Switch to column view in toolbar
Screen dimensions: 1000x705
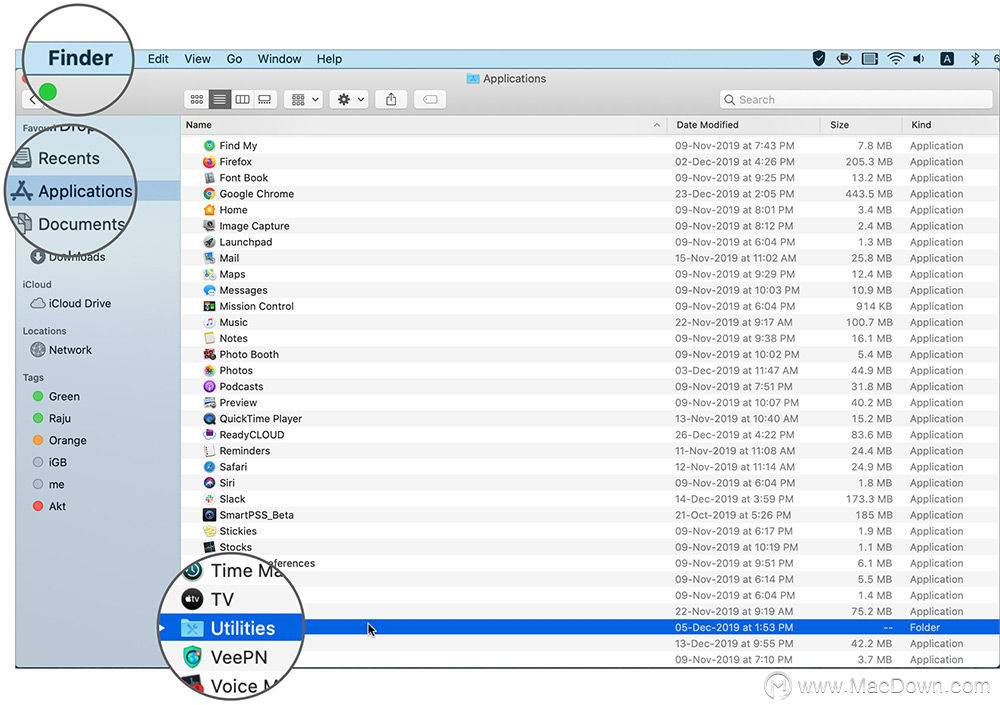242,100
